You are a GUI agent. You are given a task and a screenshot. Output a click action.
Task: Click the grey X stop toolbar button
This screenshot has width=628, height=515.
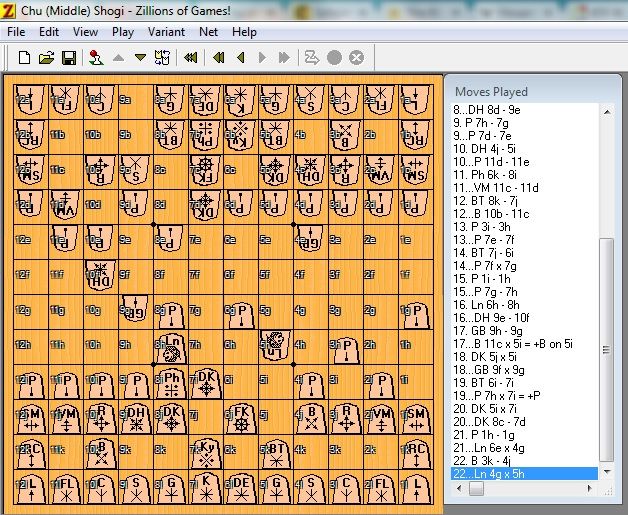[x=356, y=58]
